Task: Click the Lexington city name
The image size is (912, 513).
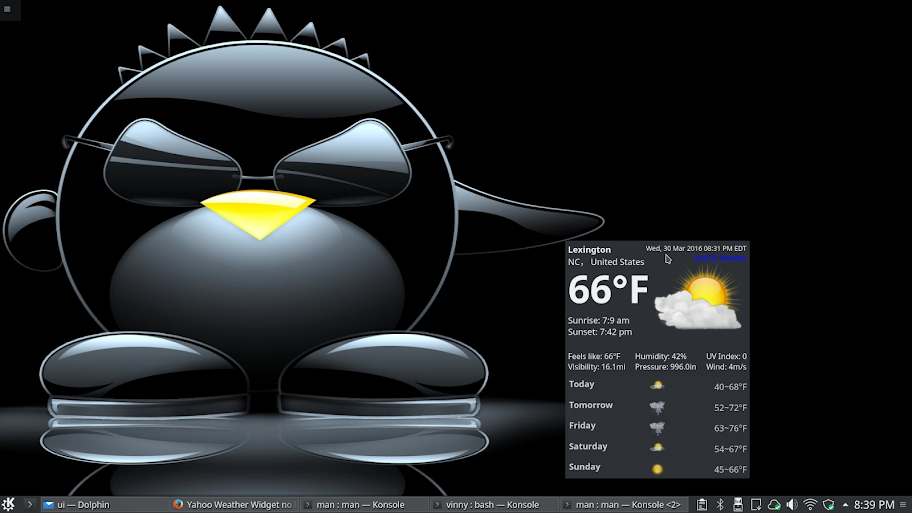Action: [x=589, y=250]
